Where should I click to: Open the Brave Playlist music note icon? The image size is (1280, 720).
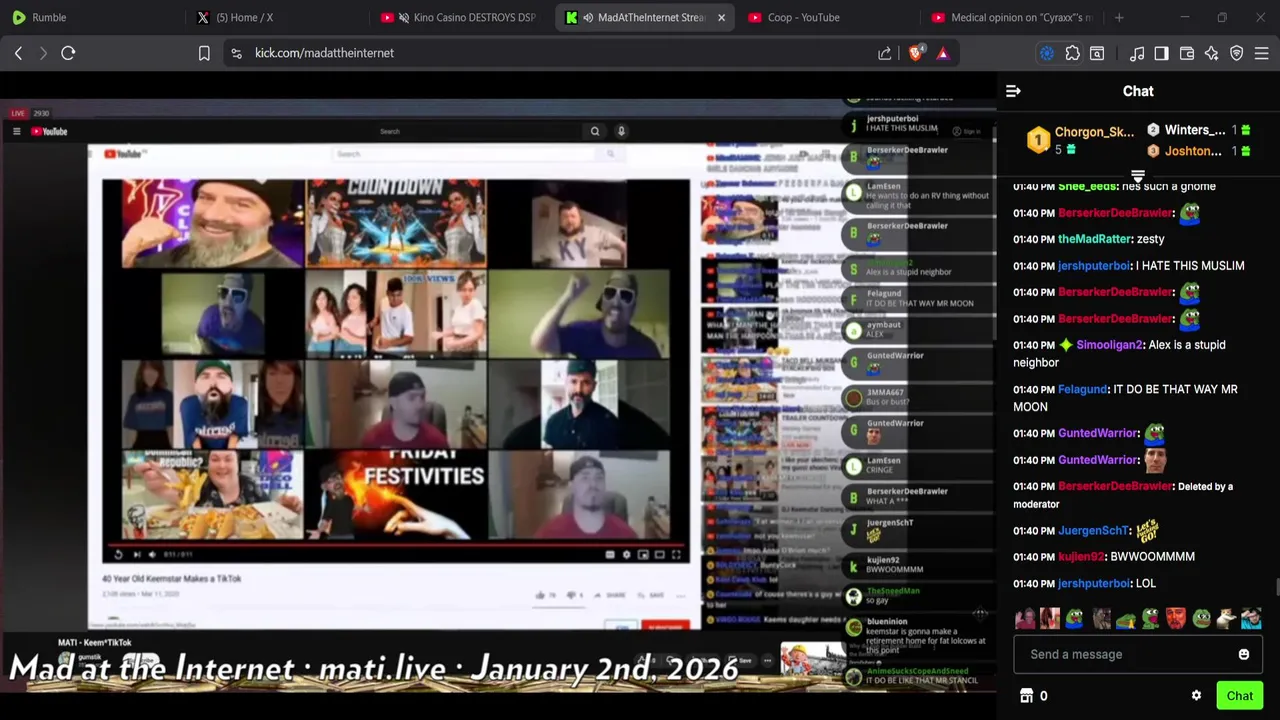1137,53
